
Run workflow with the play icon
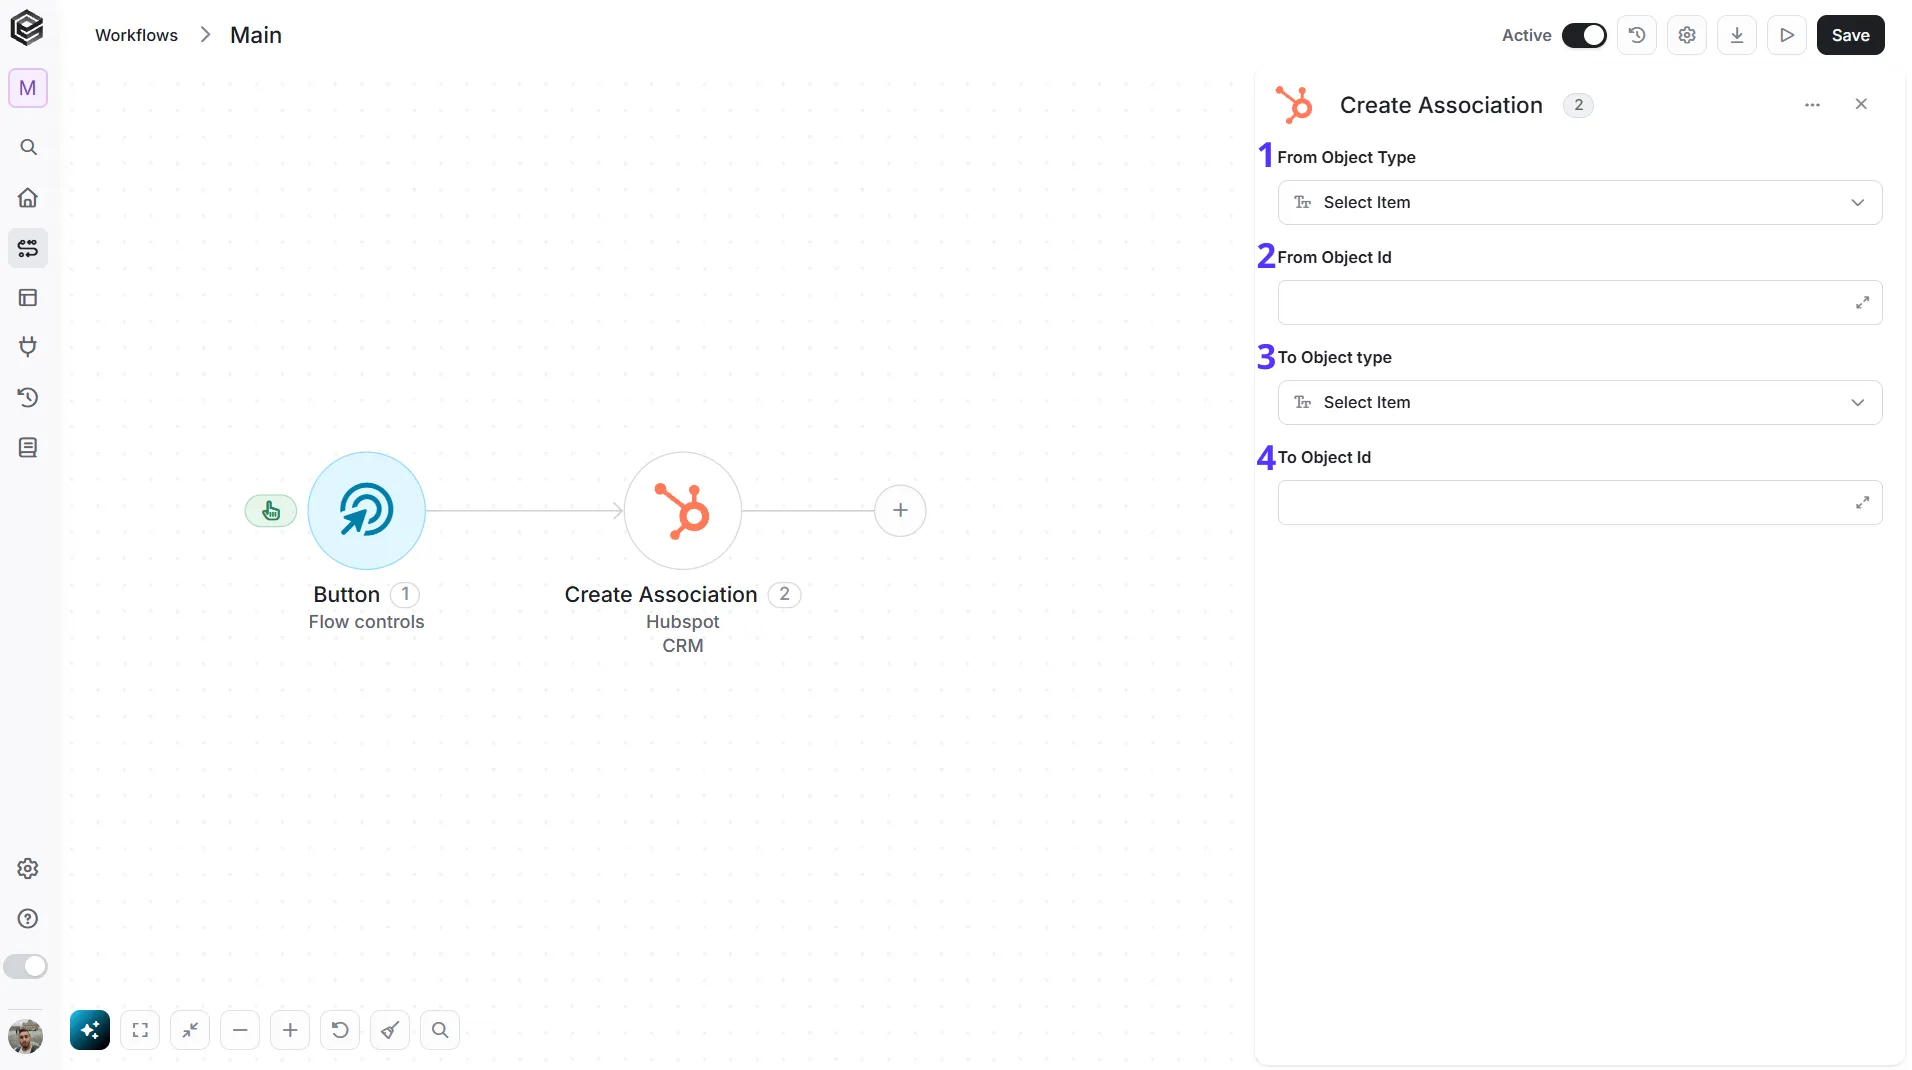tap(1787, 35)
